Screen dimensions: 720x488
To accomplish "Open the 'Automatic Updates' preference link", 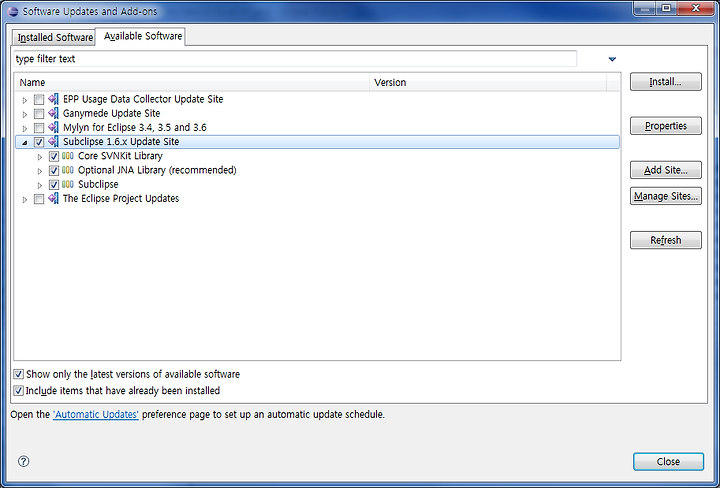I will tap(96, 414).
